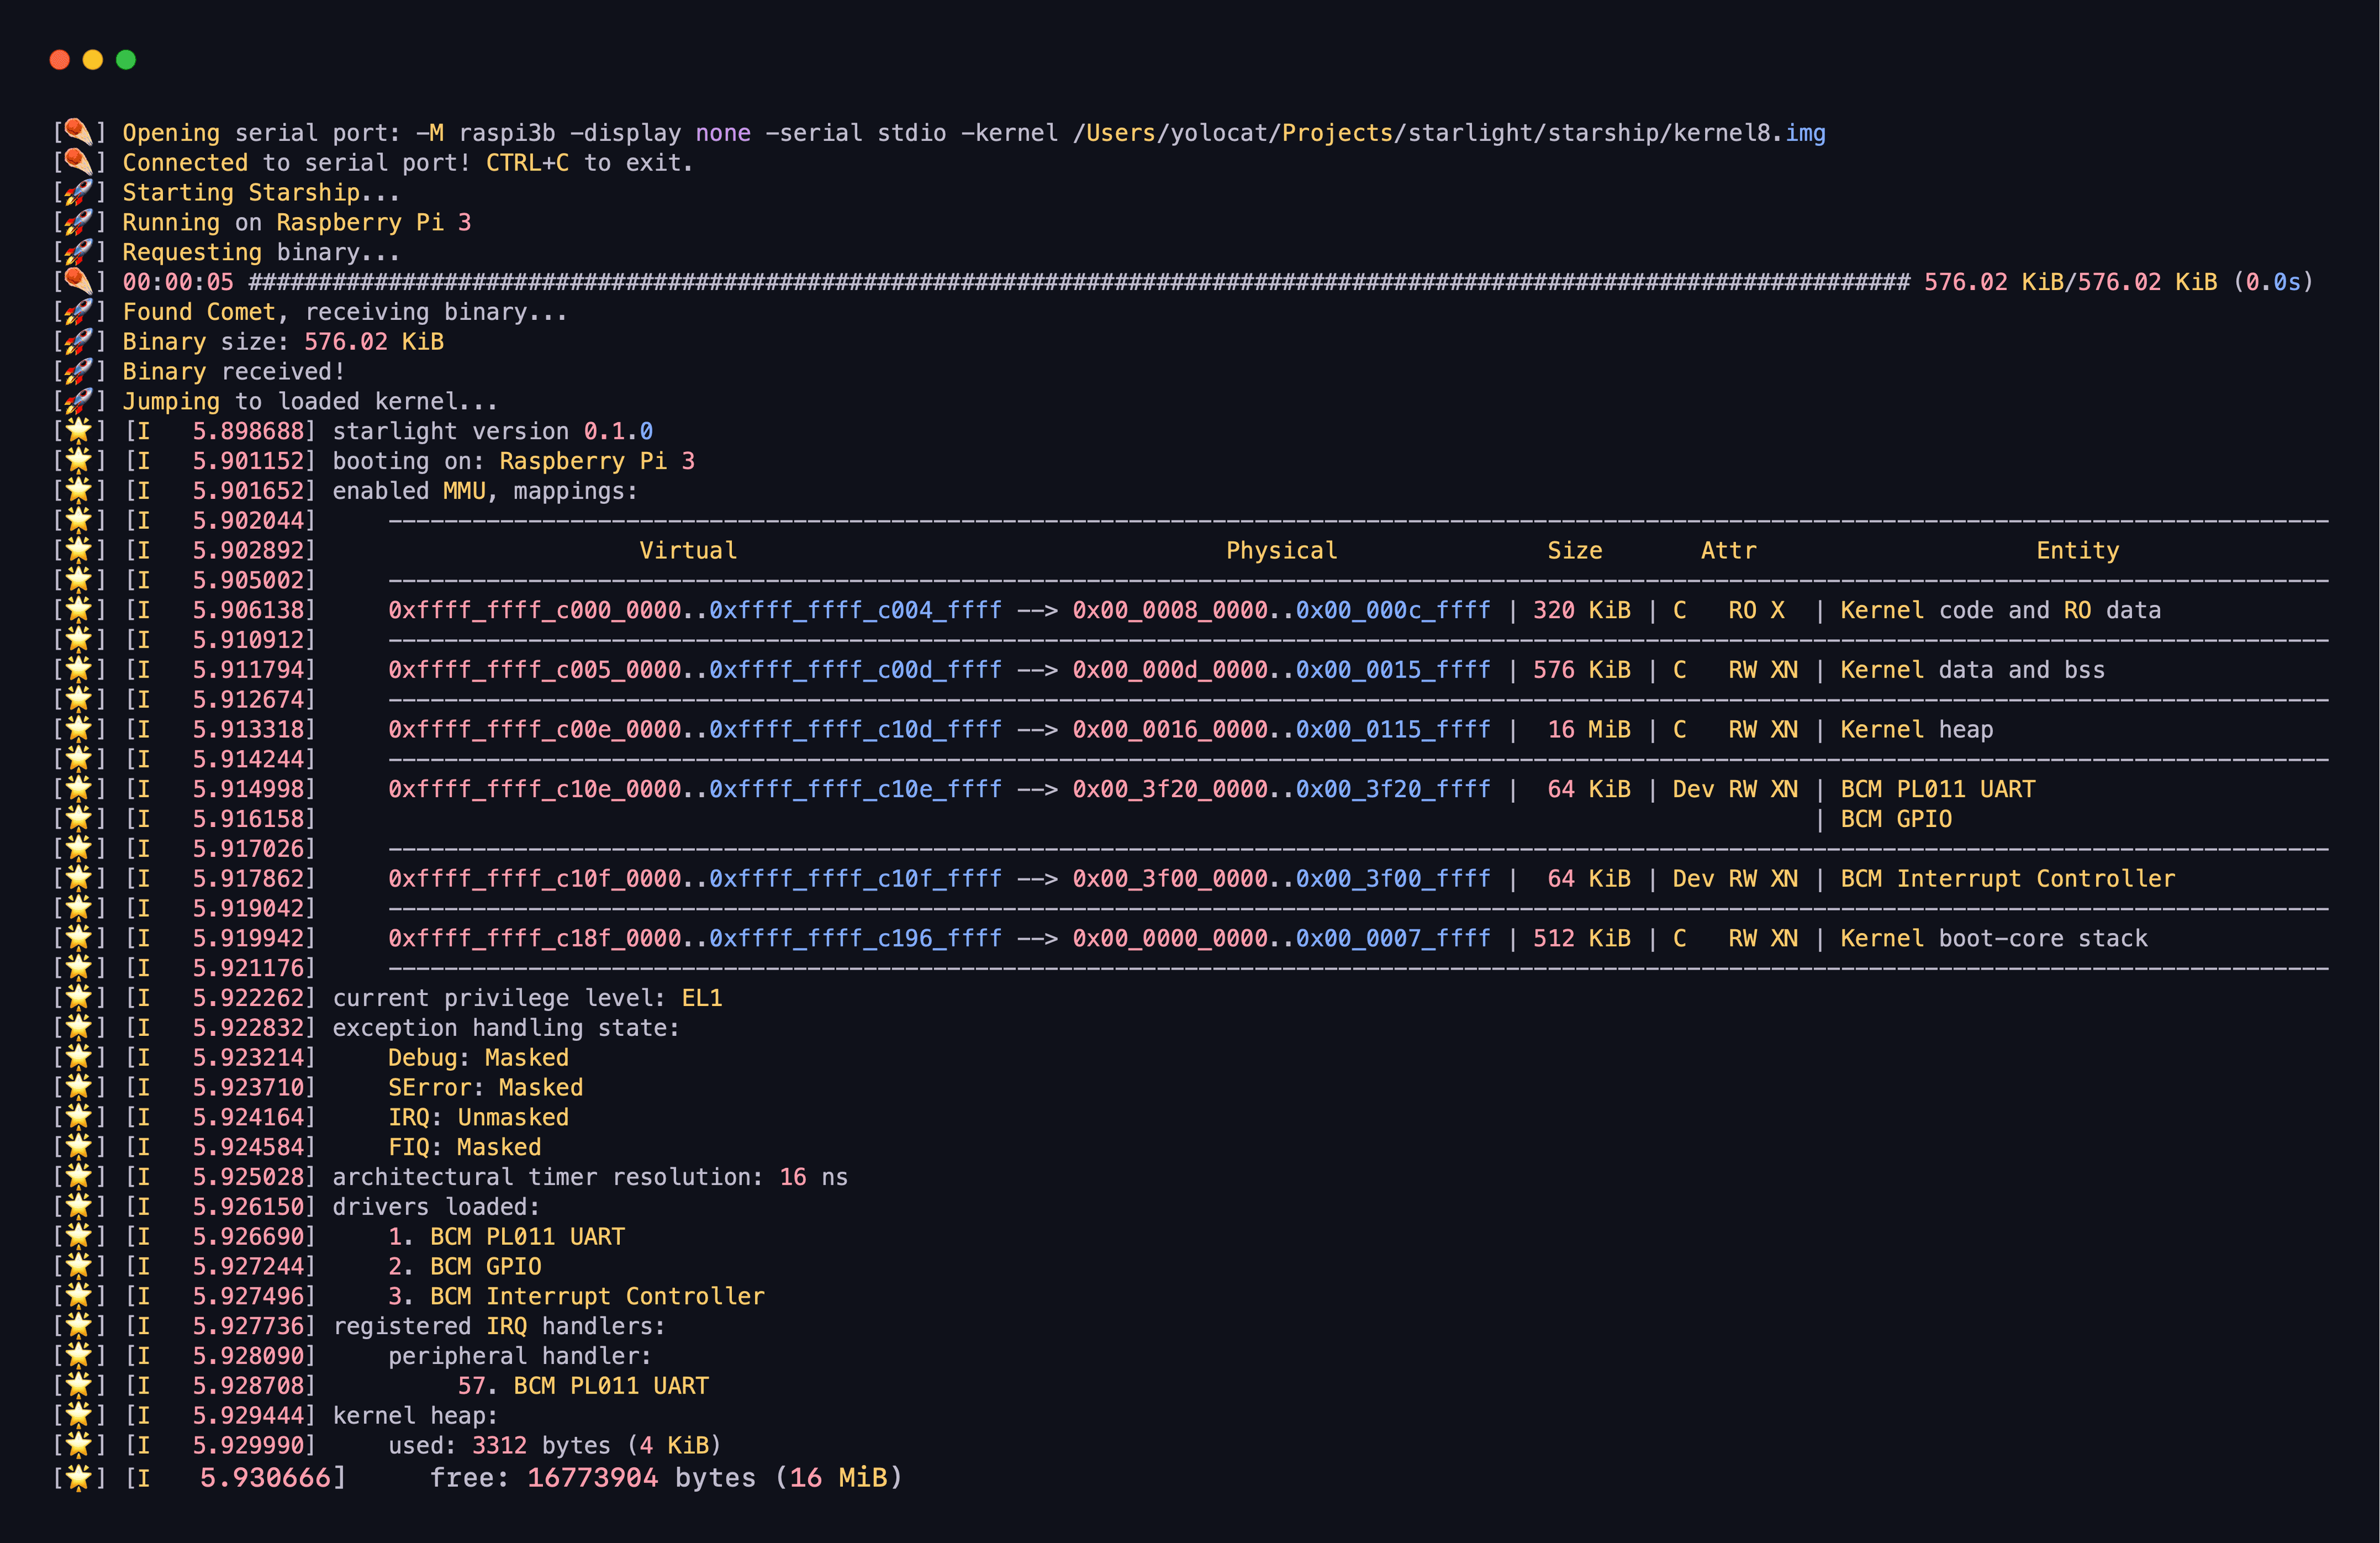Click the IRQ: Unmasked status text
The height and width of the screenshot is (1543, 2380).
pyautogui.click(x=478, y=1117)
